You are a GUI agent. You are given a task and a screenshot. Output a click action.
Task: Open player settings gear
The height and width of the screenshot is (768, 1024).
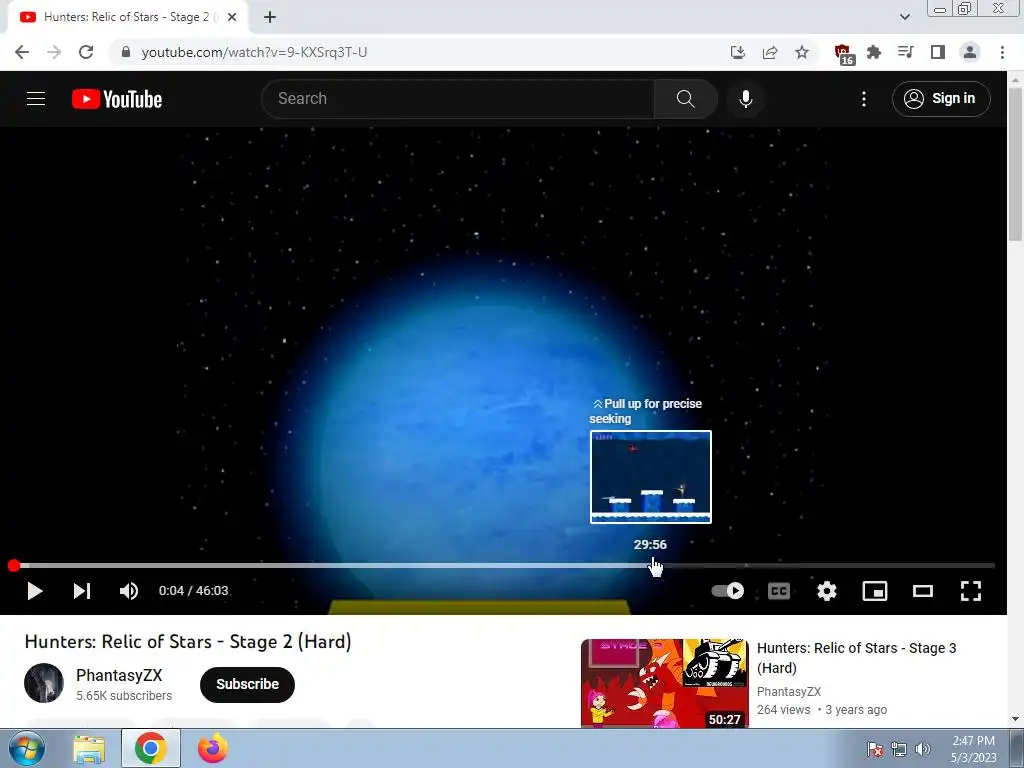coord(827,591)
